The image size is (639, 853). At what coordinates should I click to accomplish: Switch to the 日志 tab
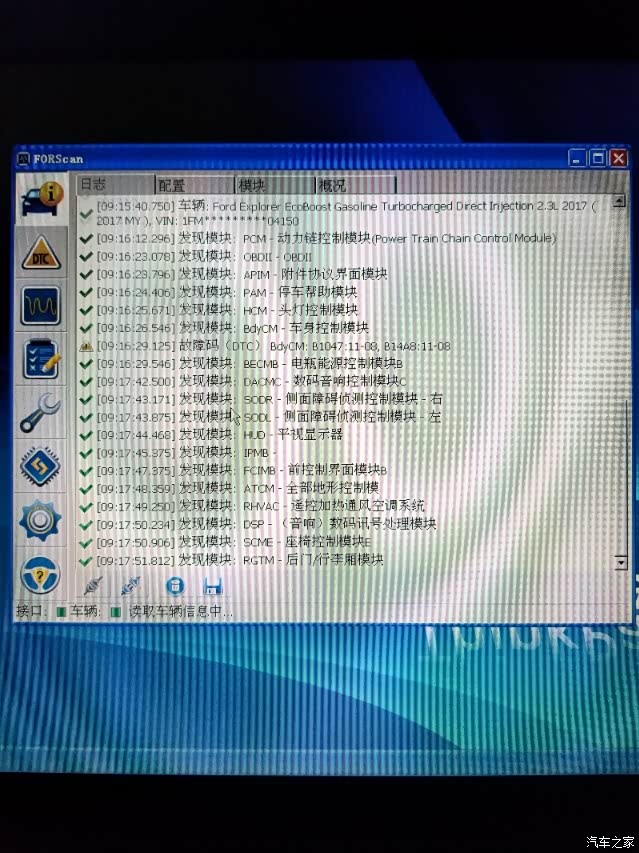click(x=115, y=184)
